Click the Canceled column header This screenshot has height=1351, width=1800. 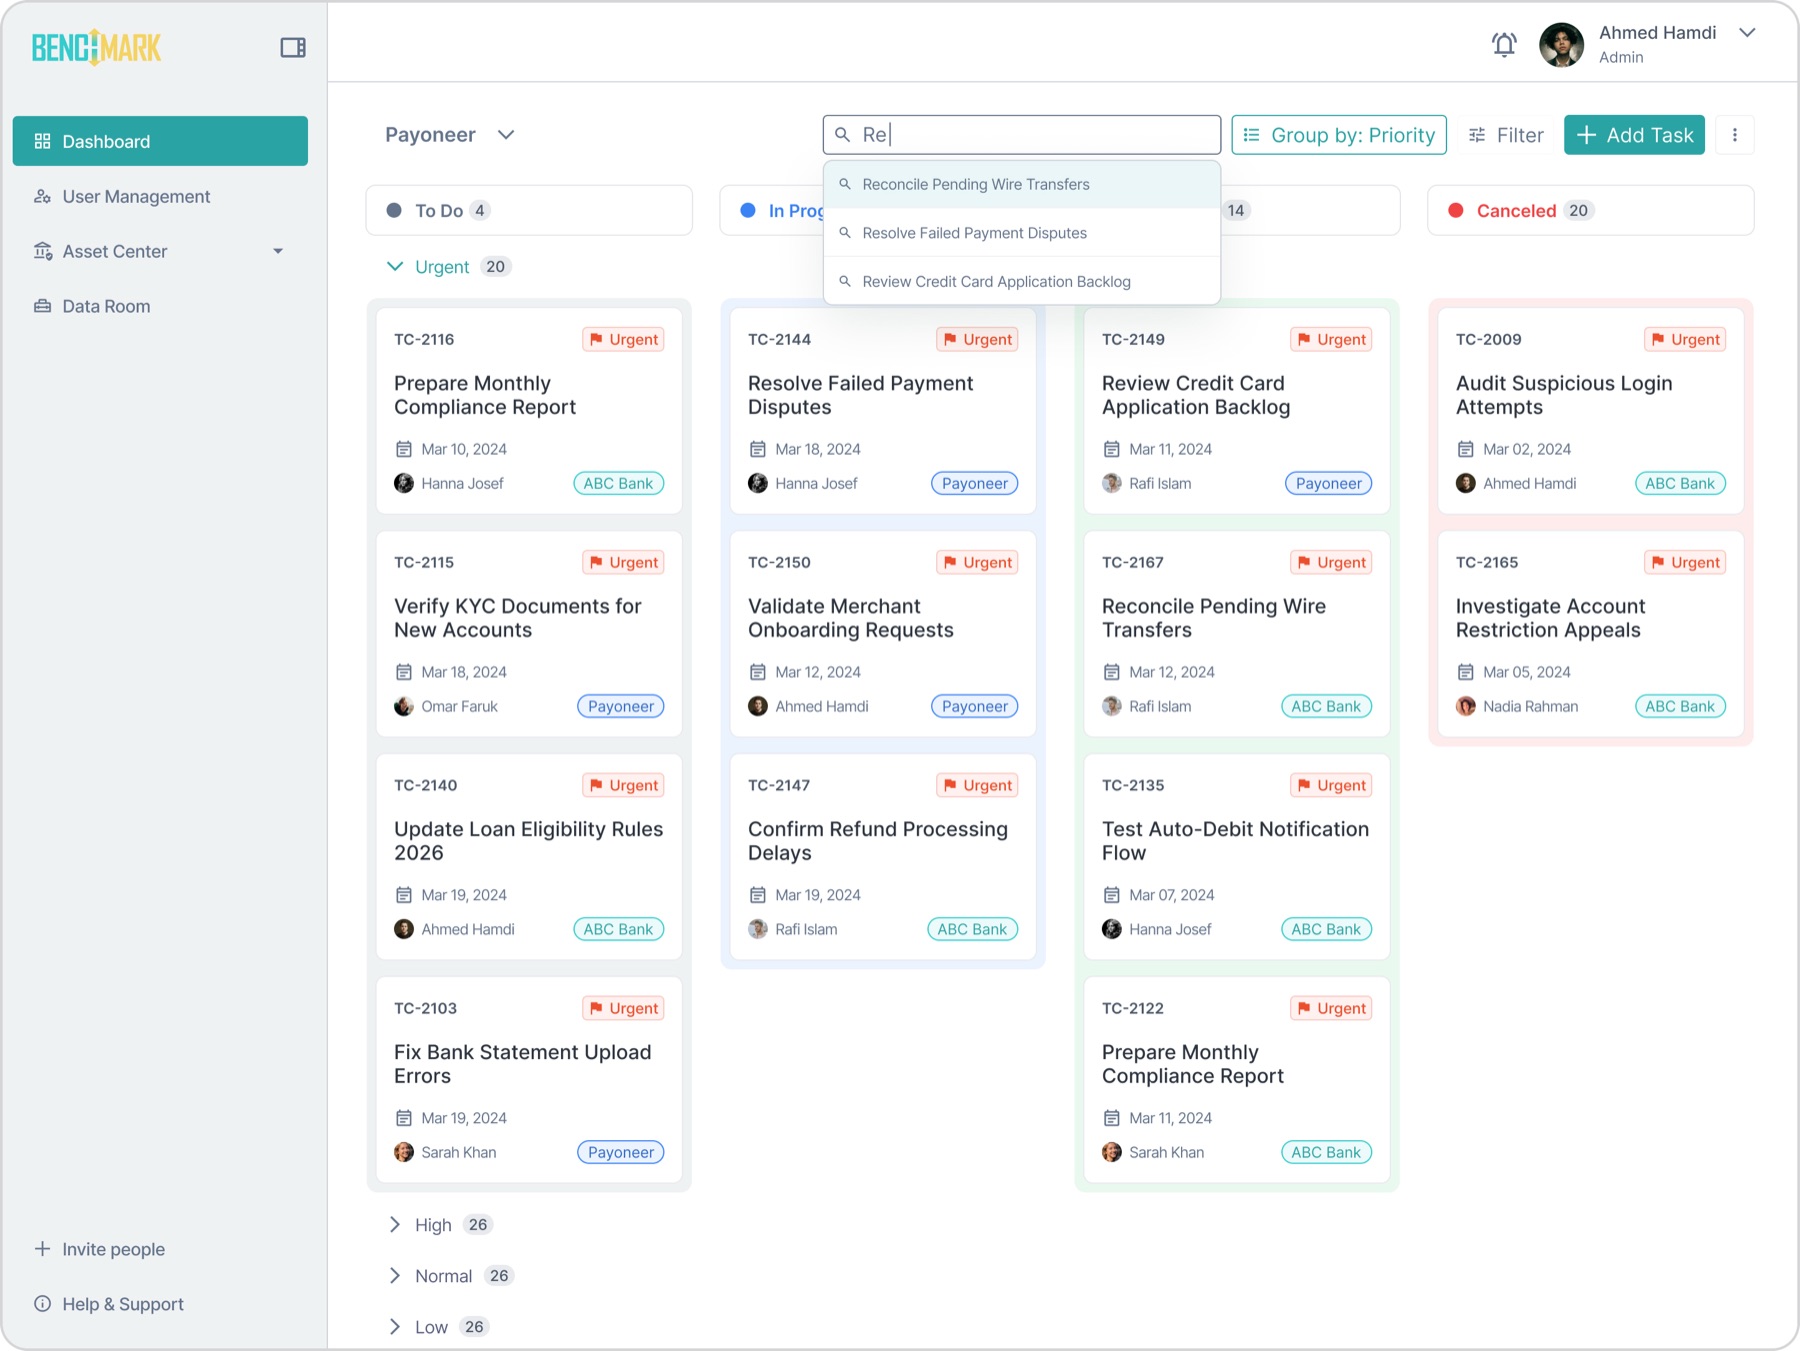coord(1590,210)
